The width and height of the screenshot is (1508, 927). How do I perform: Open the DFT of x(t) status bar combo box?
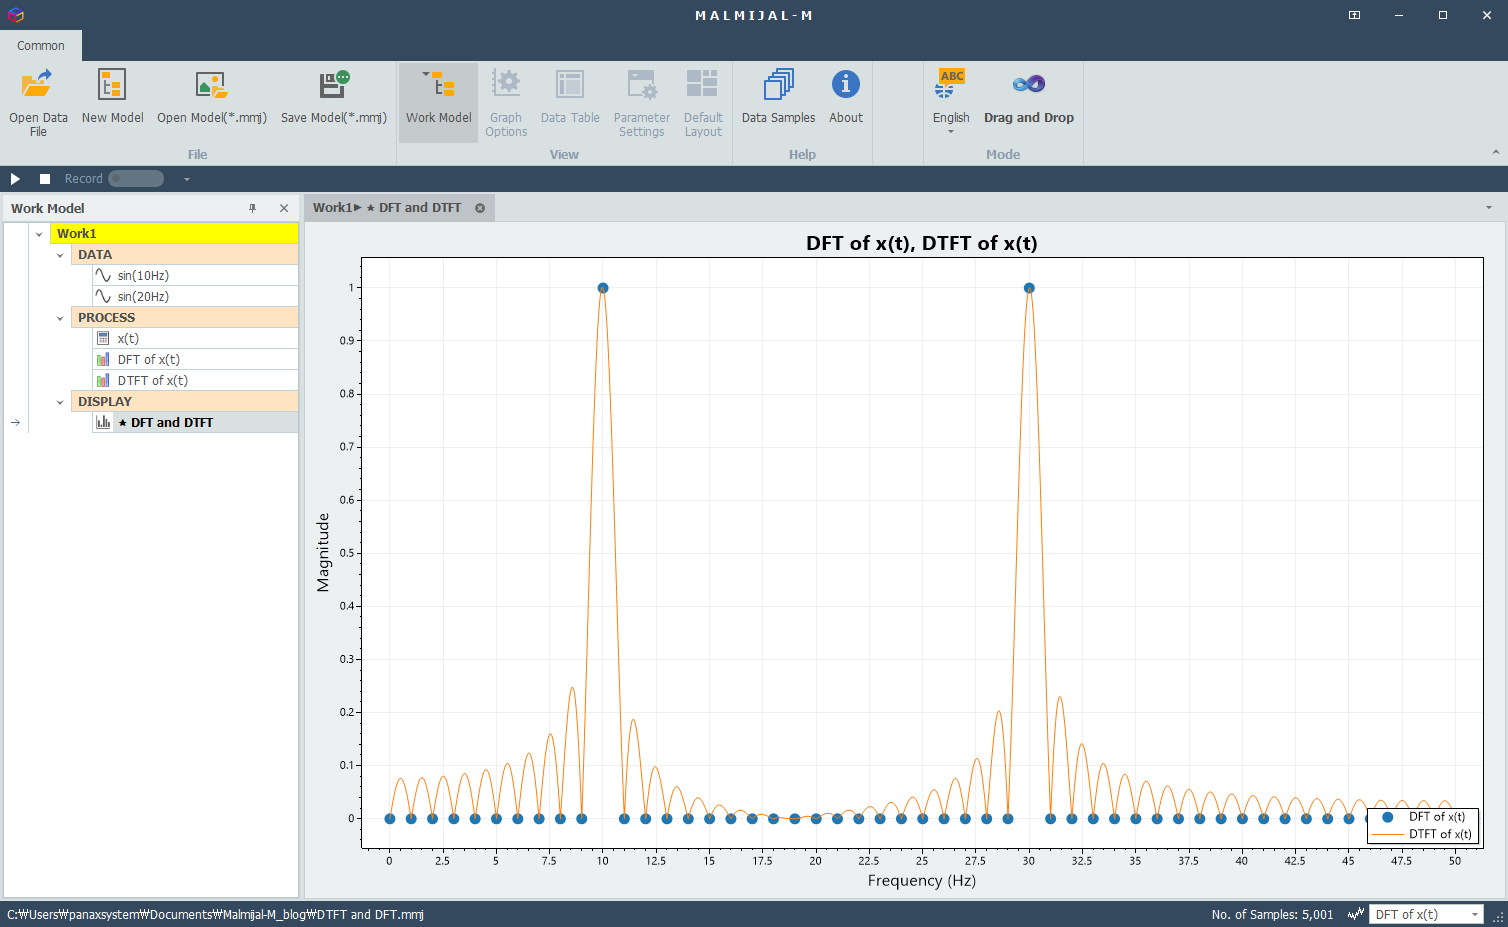pyautogui.click(x=1426, y=914)
